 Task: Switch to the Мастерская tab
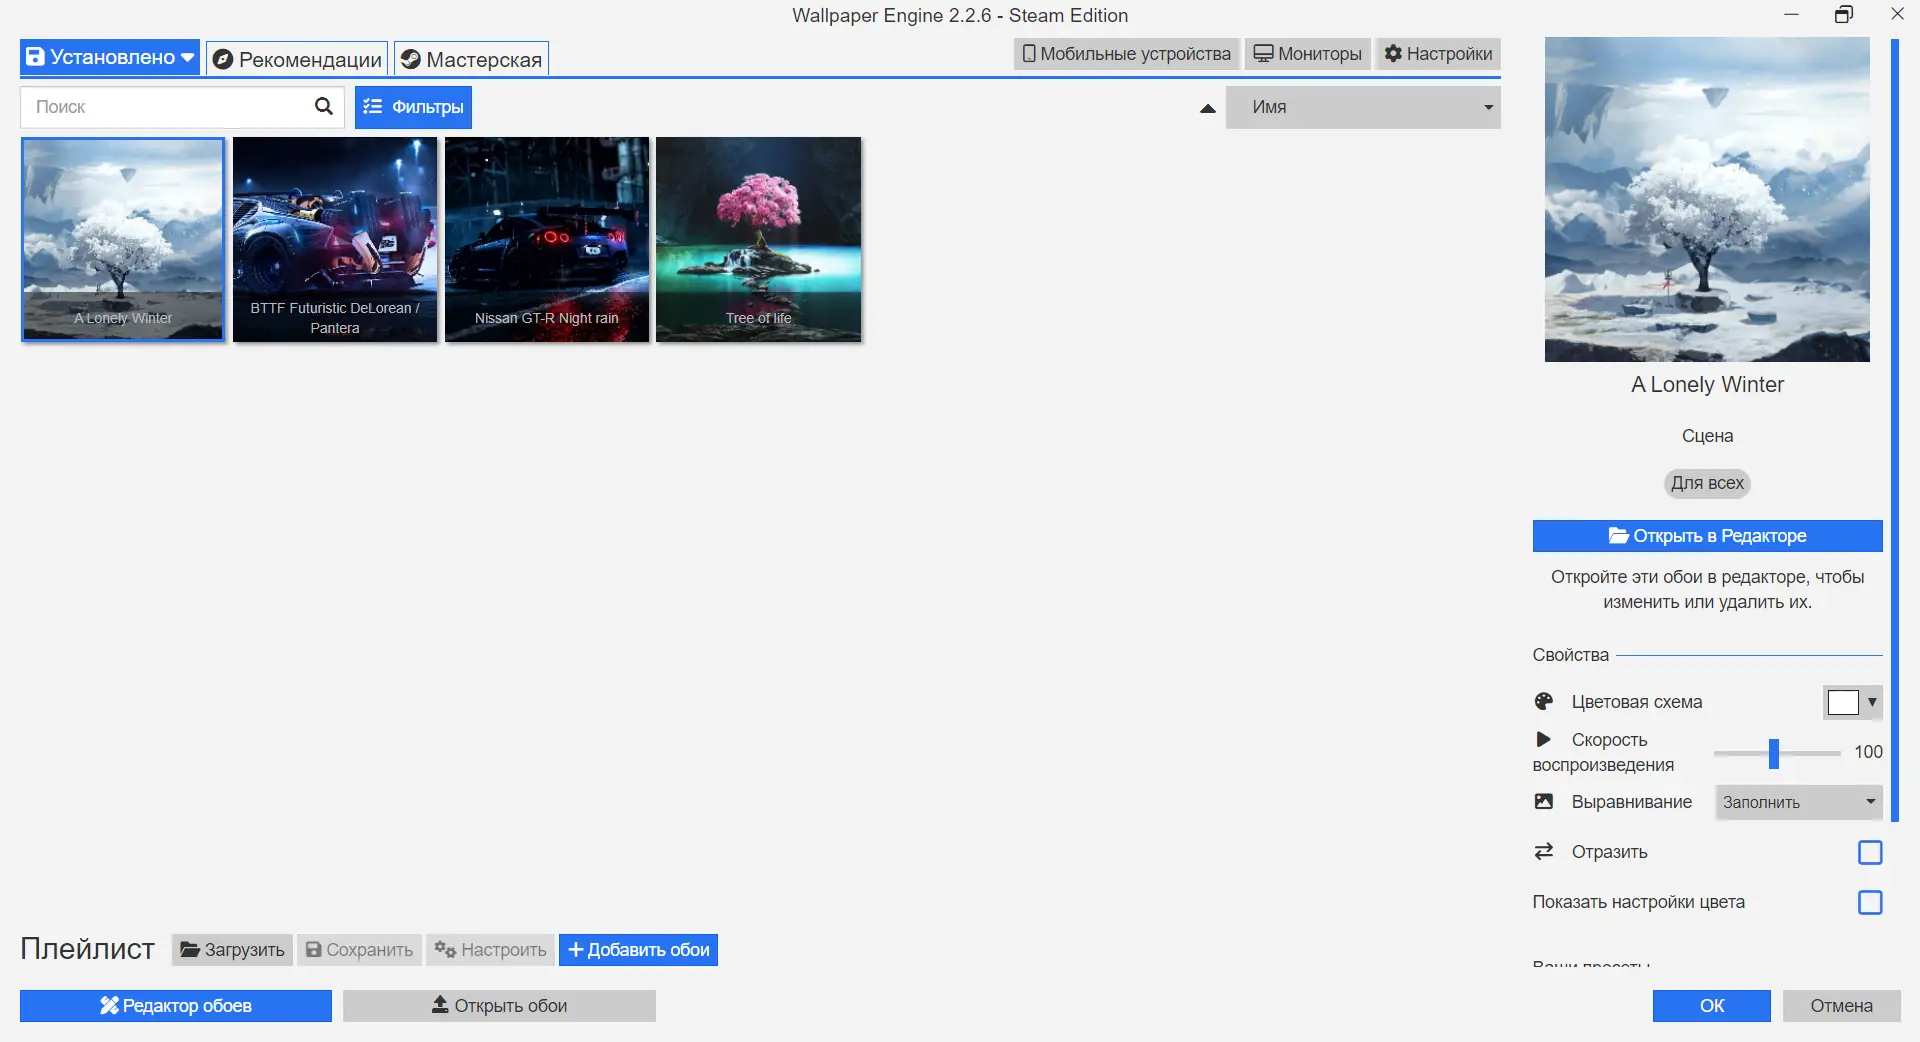(471, 59)
